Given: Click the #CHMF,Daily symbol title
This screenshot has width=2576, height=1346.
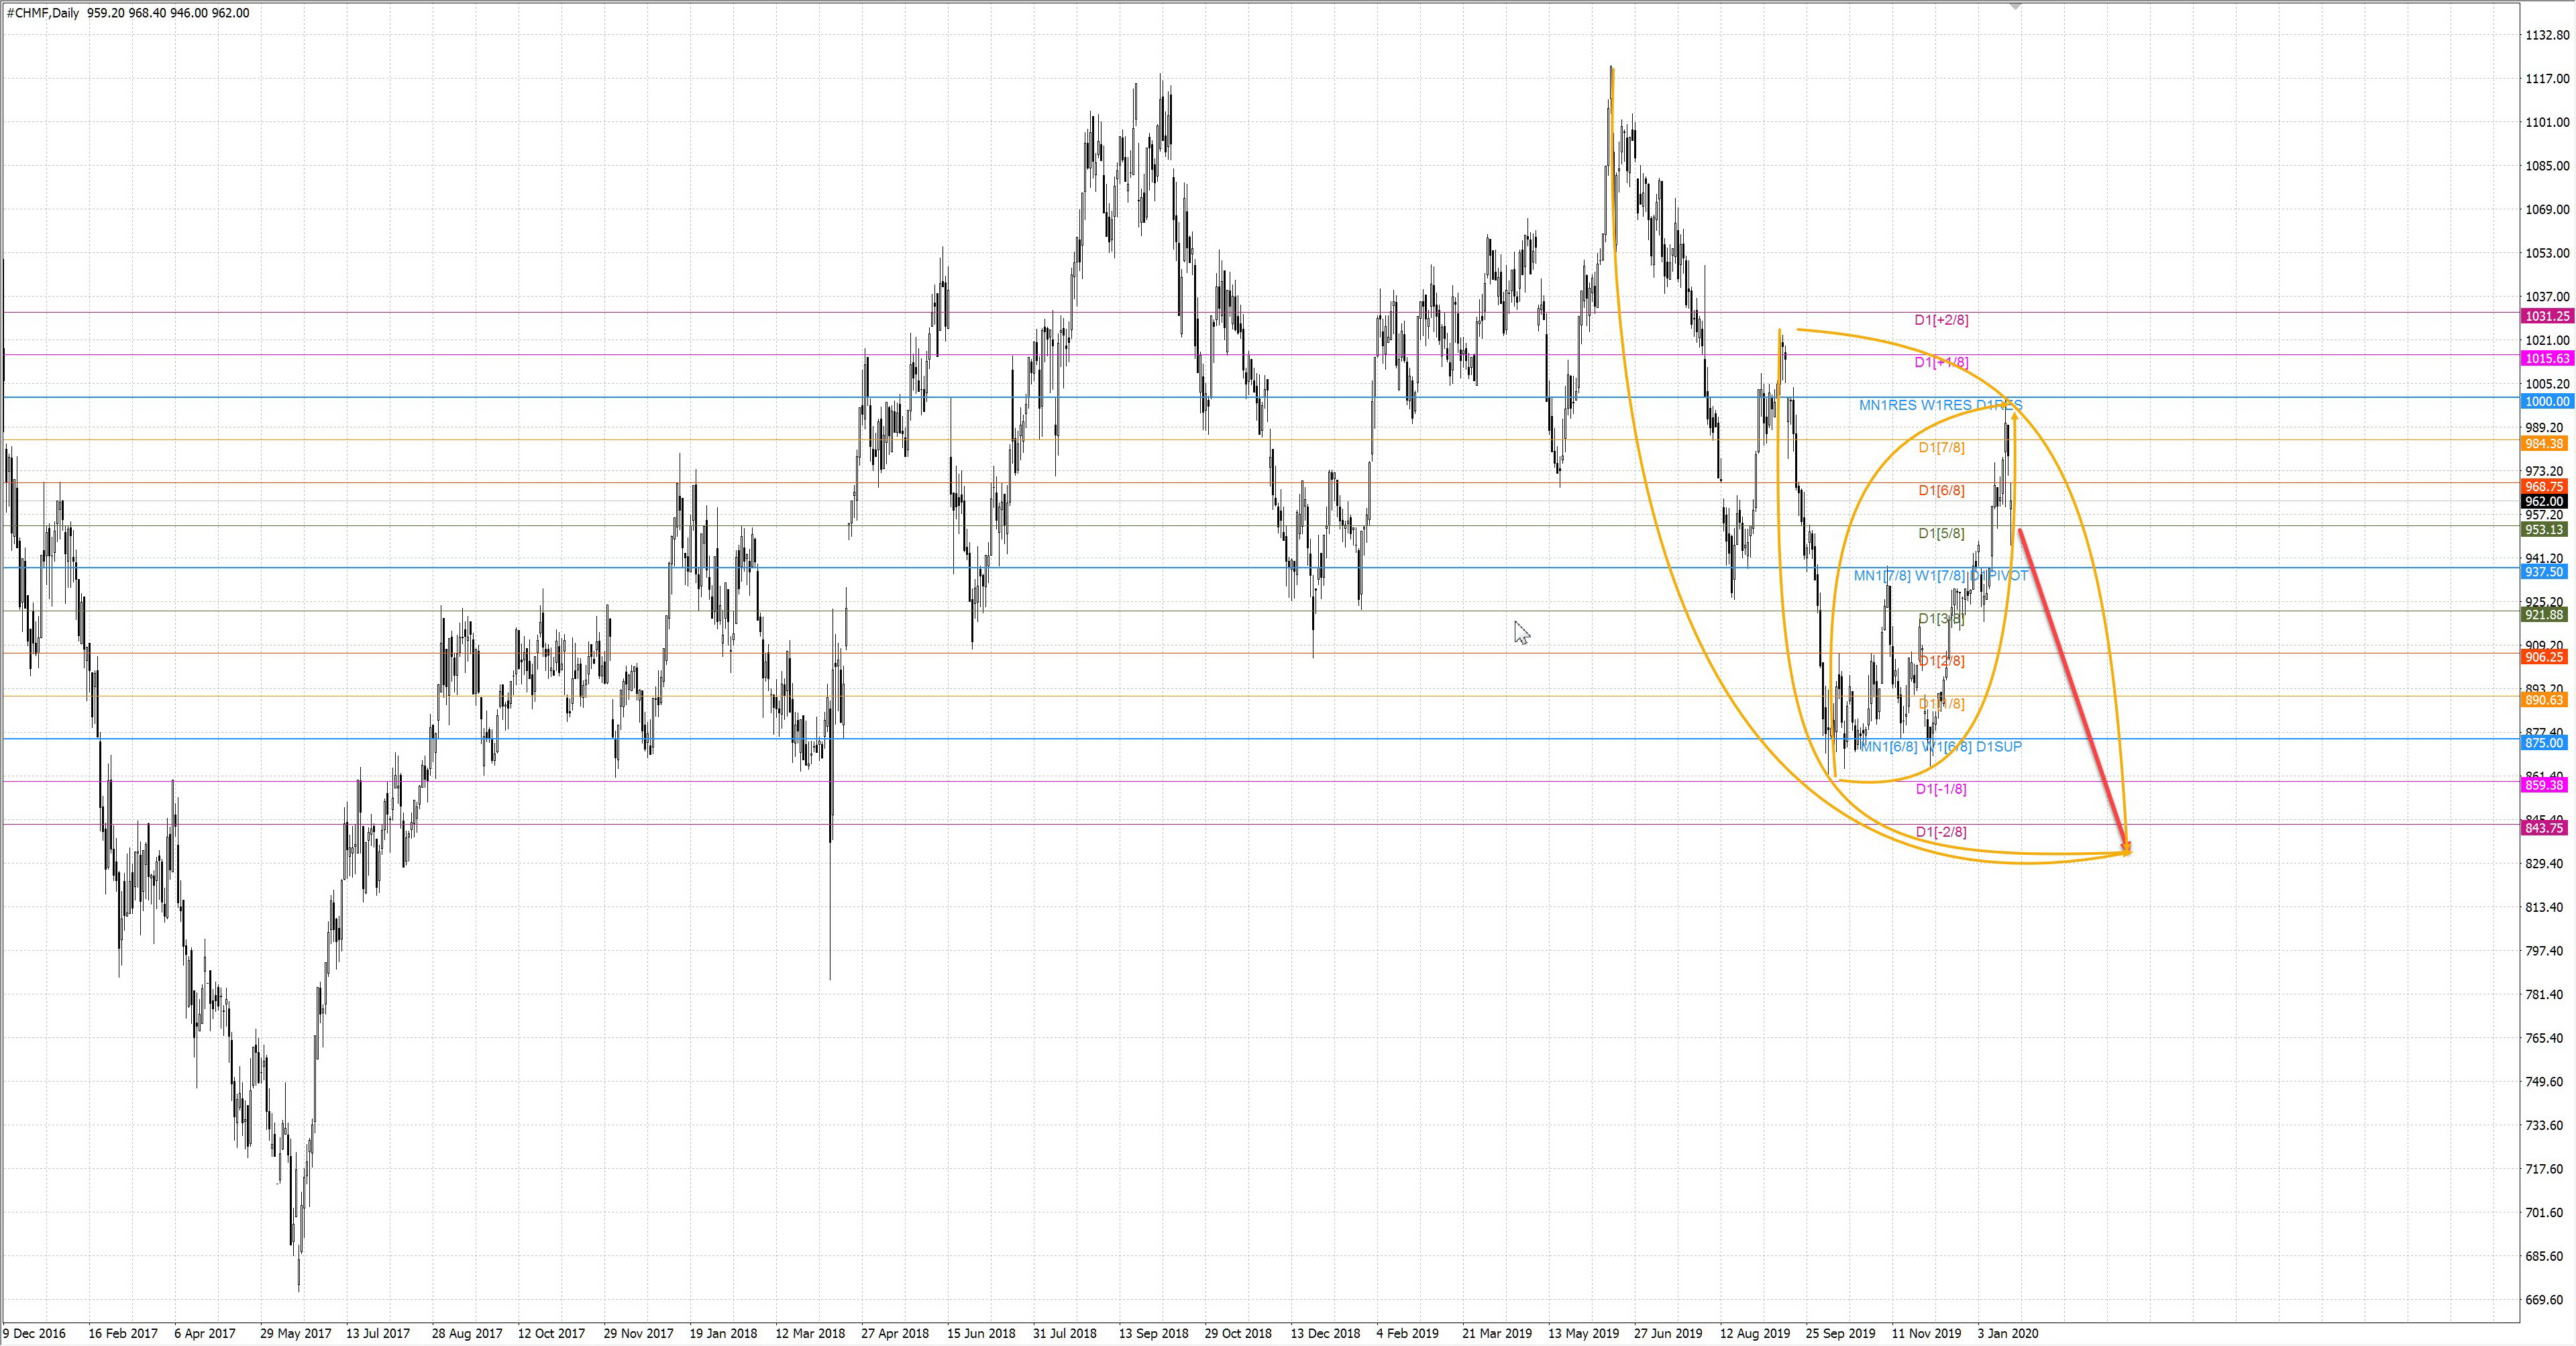Looking at the screenshot, I should tap(43, 13).
